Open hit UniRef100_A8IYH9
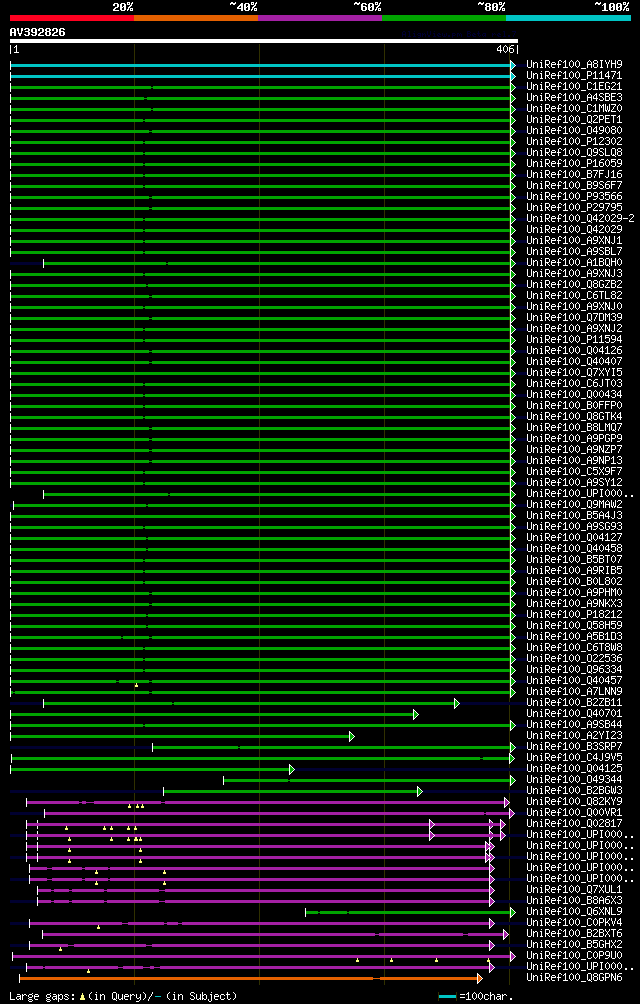Screen dimensions: 640x1004 (574, 65)
